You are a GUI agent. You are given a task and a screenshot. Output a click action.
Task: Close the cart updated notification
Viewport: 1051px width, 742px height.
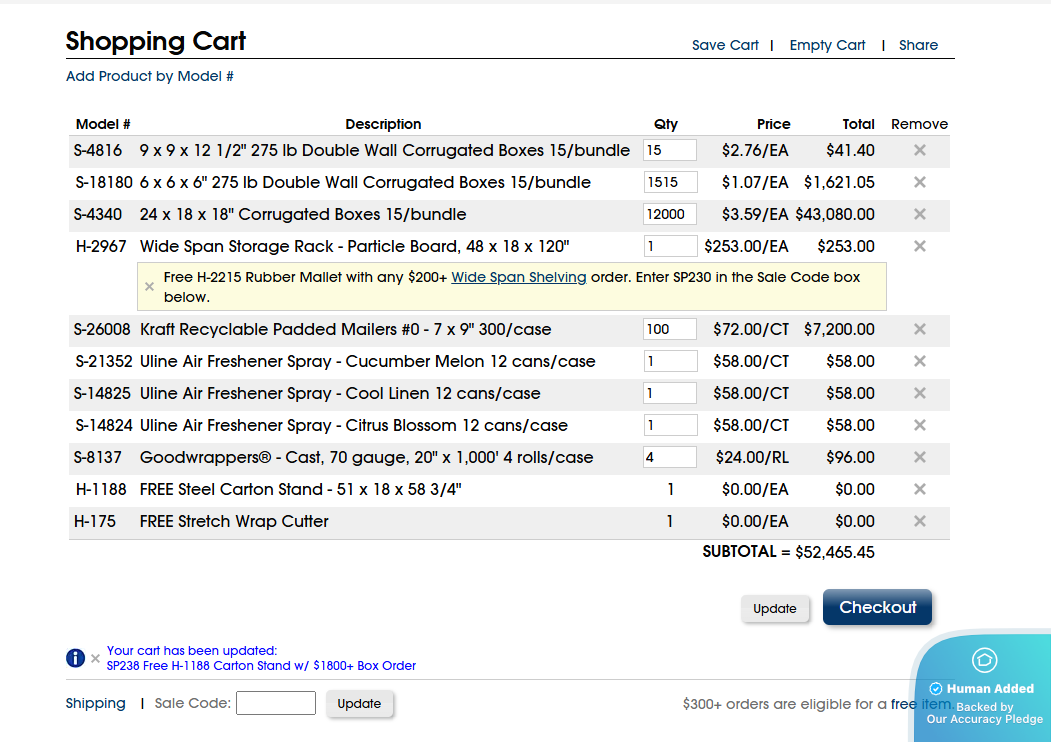click(x=96, y=658)
